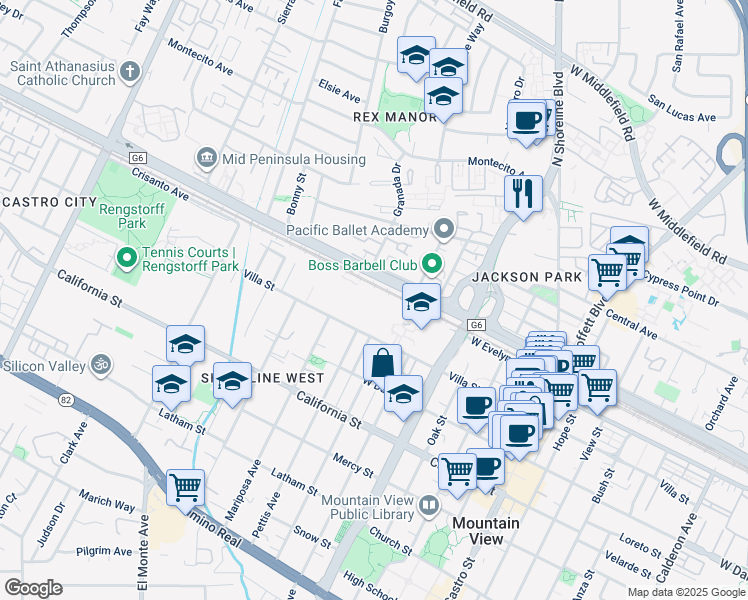
Task: Select the school marker beside Boss Barbell Club
Action: point(421,302)
